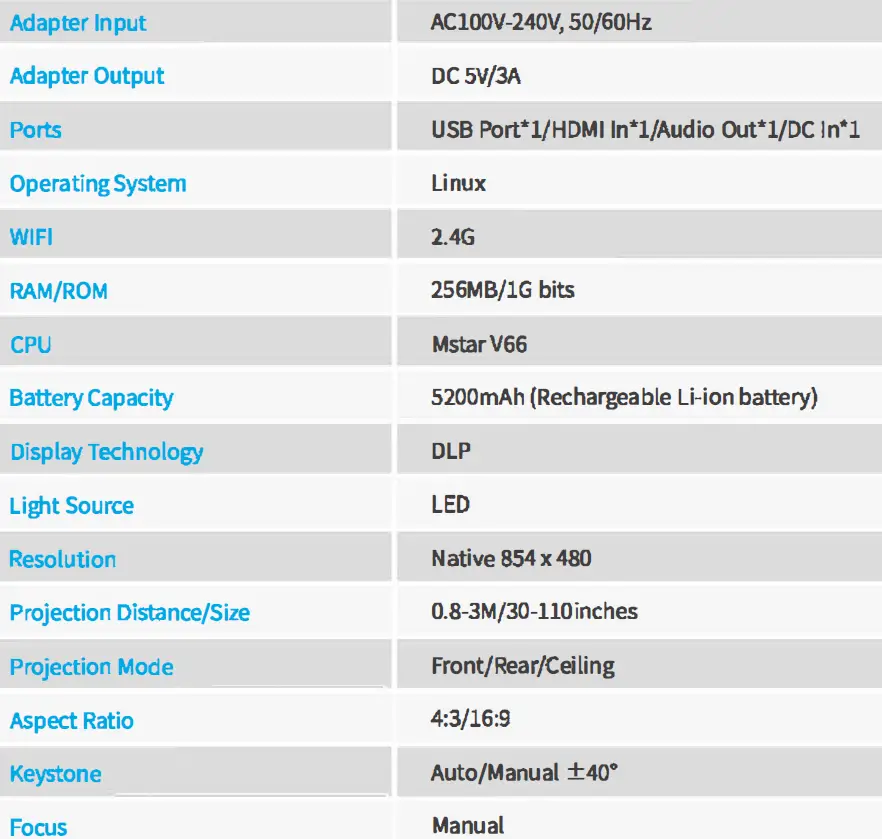This screenshot has width=882, height=839.
Task: Click the Adapter Input label
Action: coord(78,23)
